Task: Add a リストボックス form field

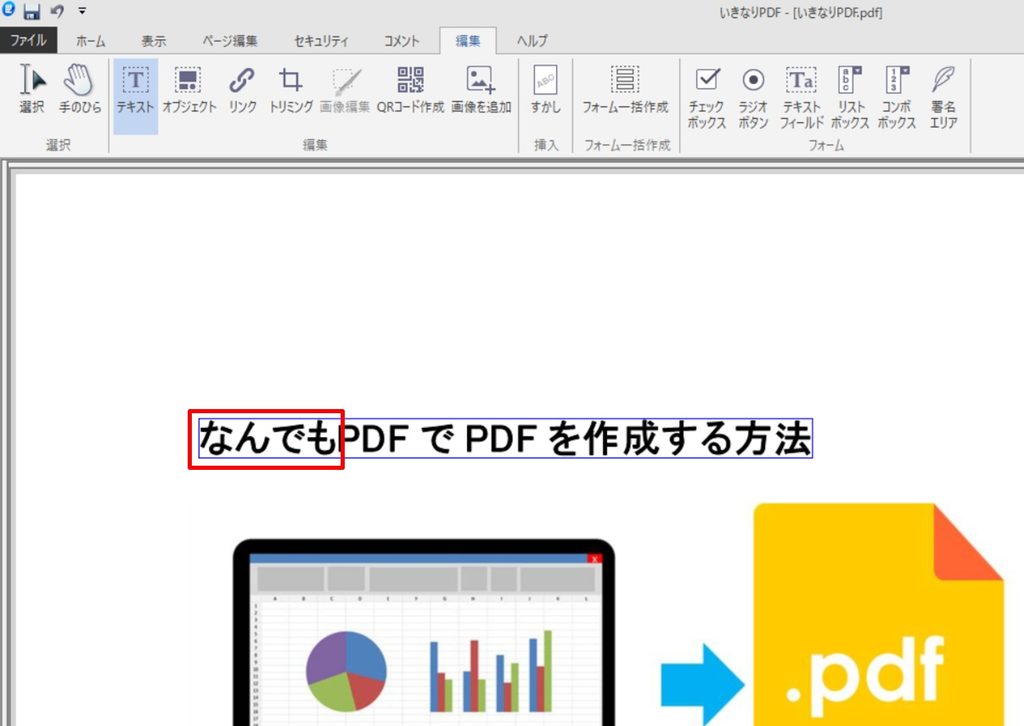Action: pos(850,97)
